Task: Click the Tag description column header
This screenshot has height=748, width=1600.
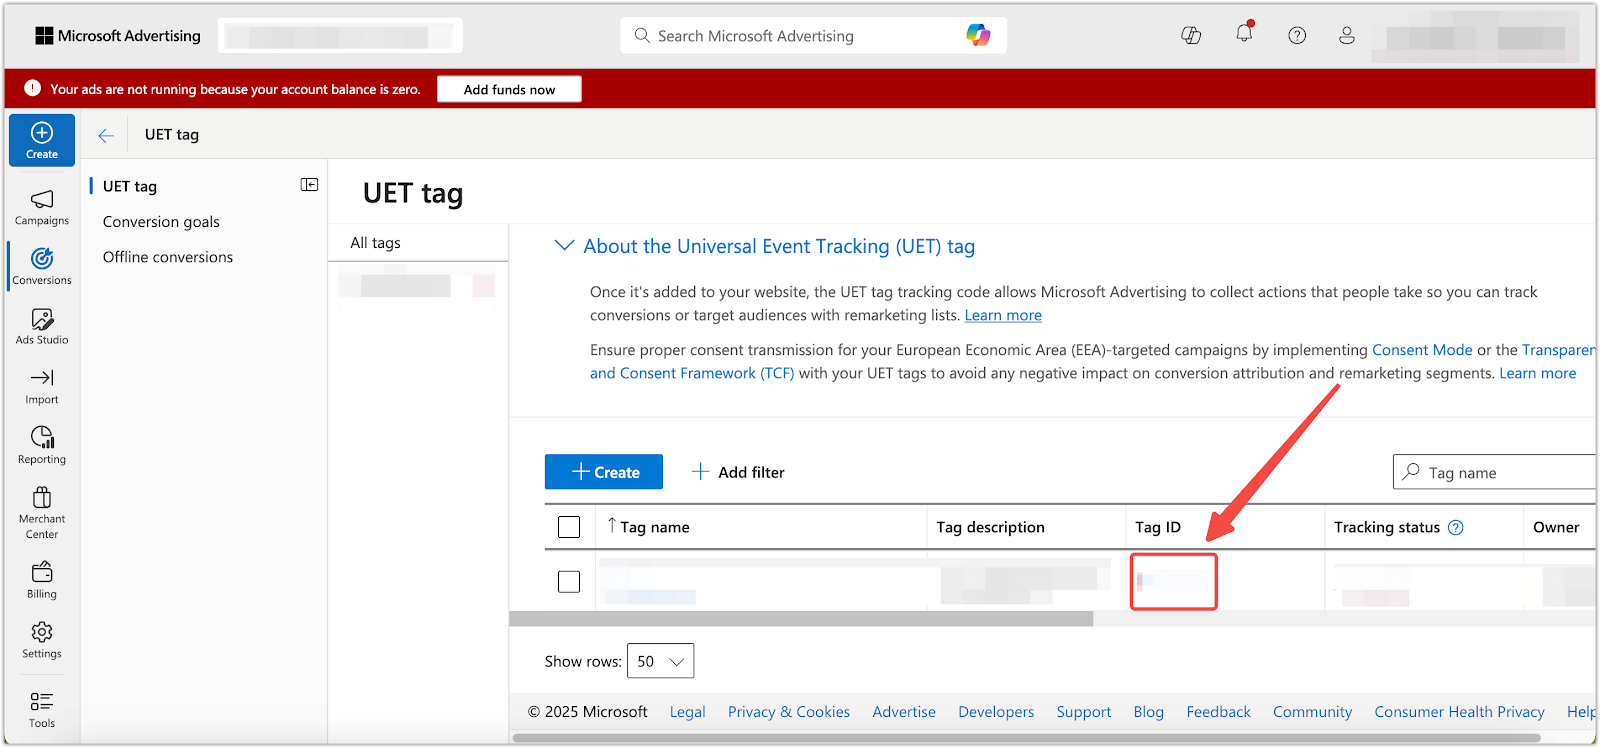Action: 990,527
